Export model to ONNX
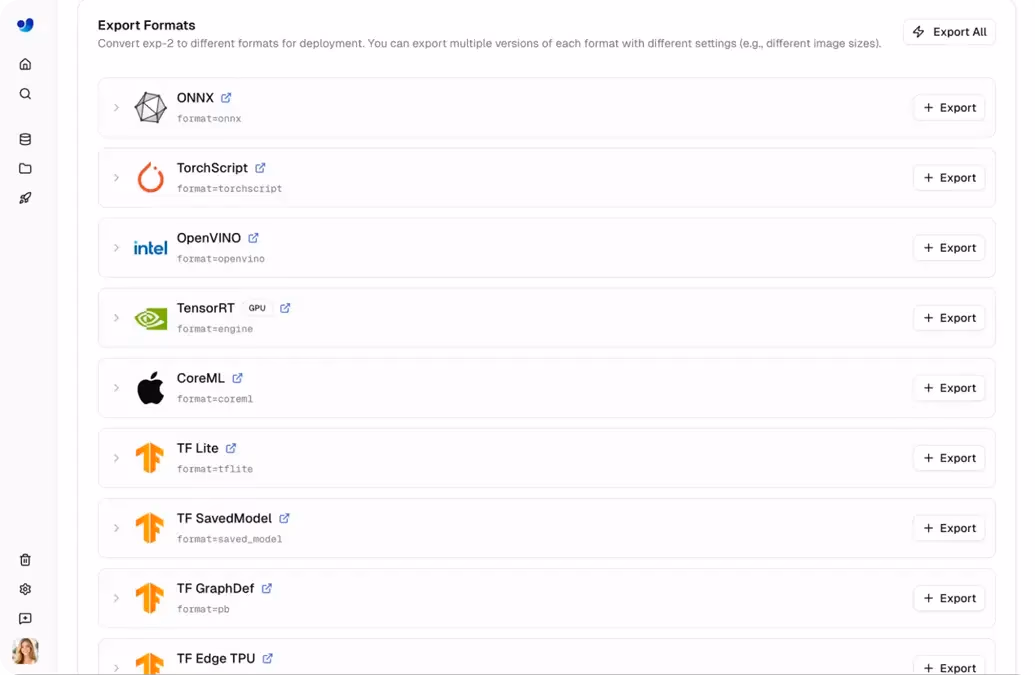This screenshot has height=675, width=1035. [949, 108]
